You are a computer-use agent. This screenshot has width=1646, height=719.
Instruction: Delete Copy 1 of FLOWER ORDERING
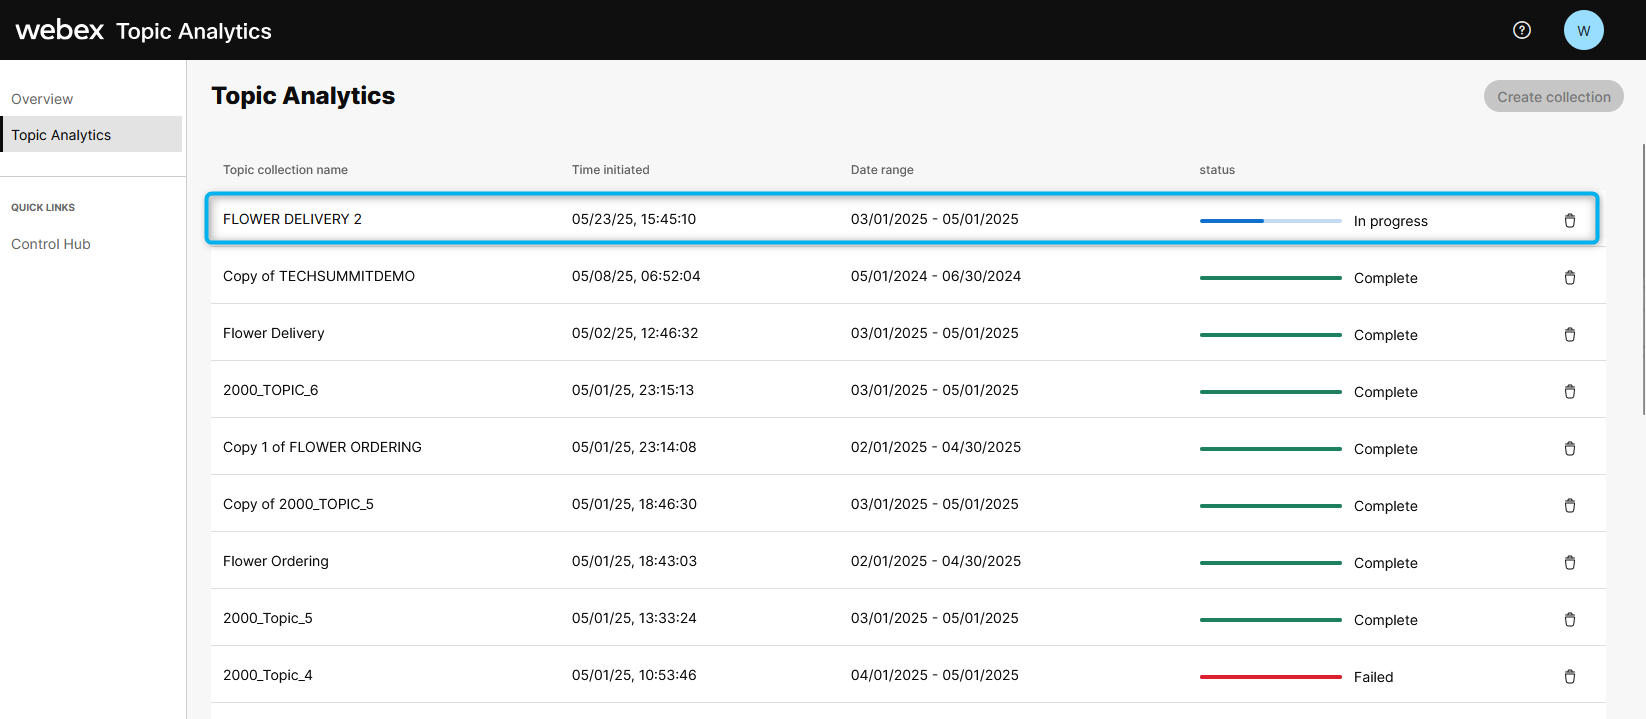tap(1569, 449)
